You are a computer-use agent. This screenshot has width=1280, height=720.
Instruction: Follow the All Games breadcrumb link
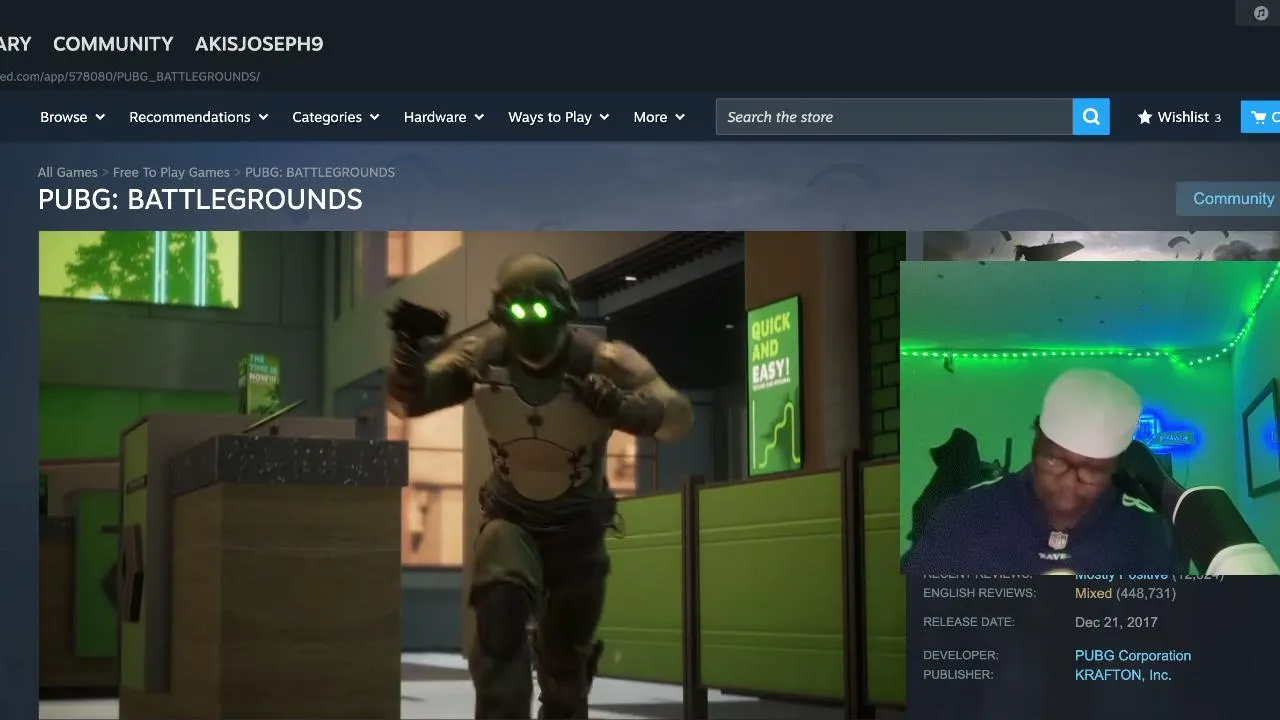[x=68, y=172]
